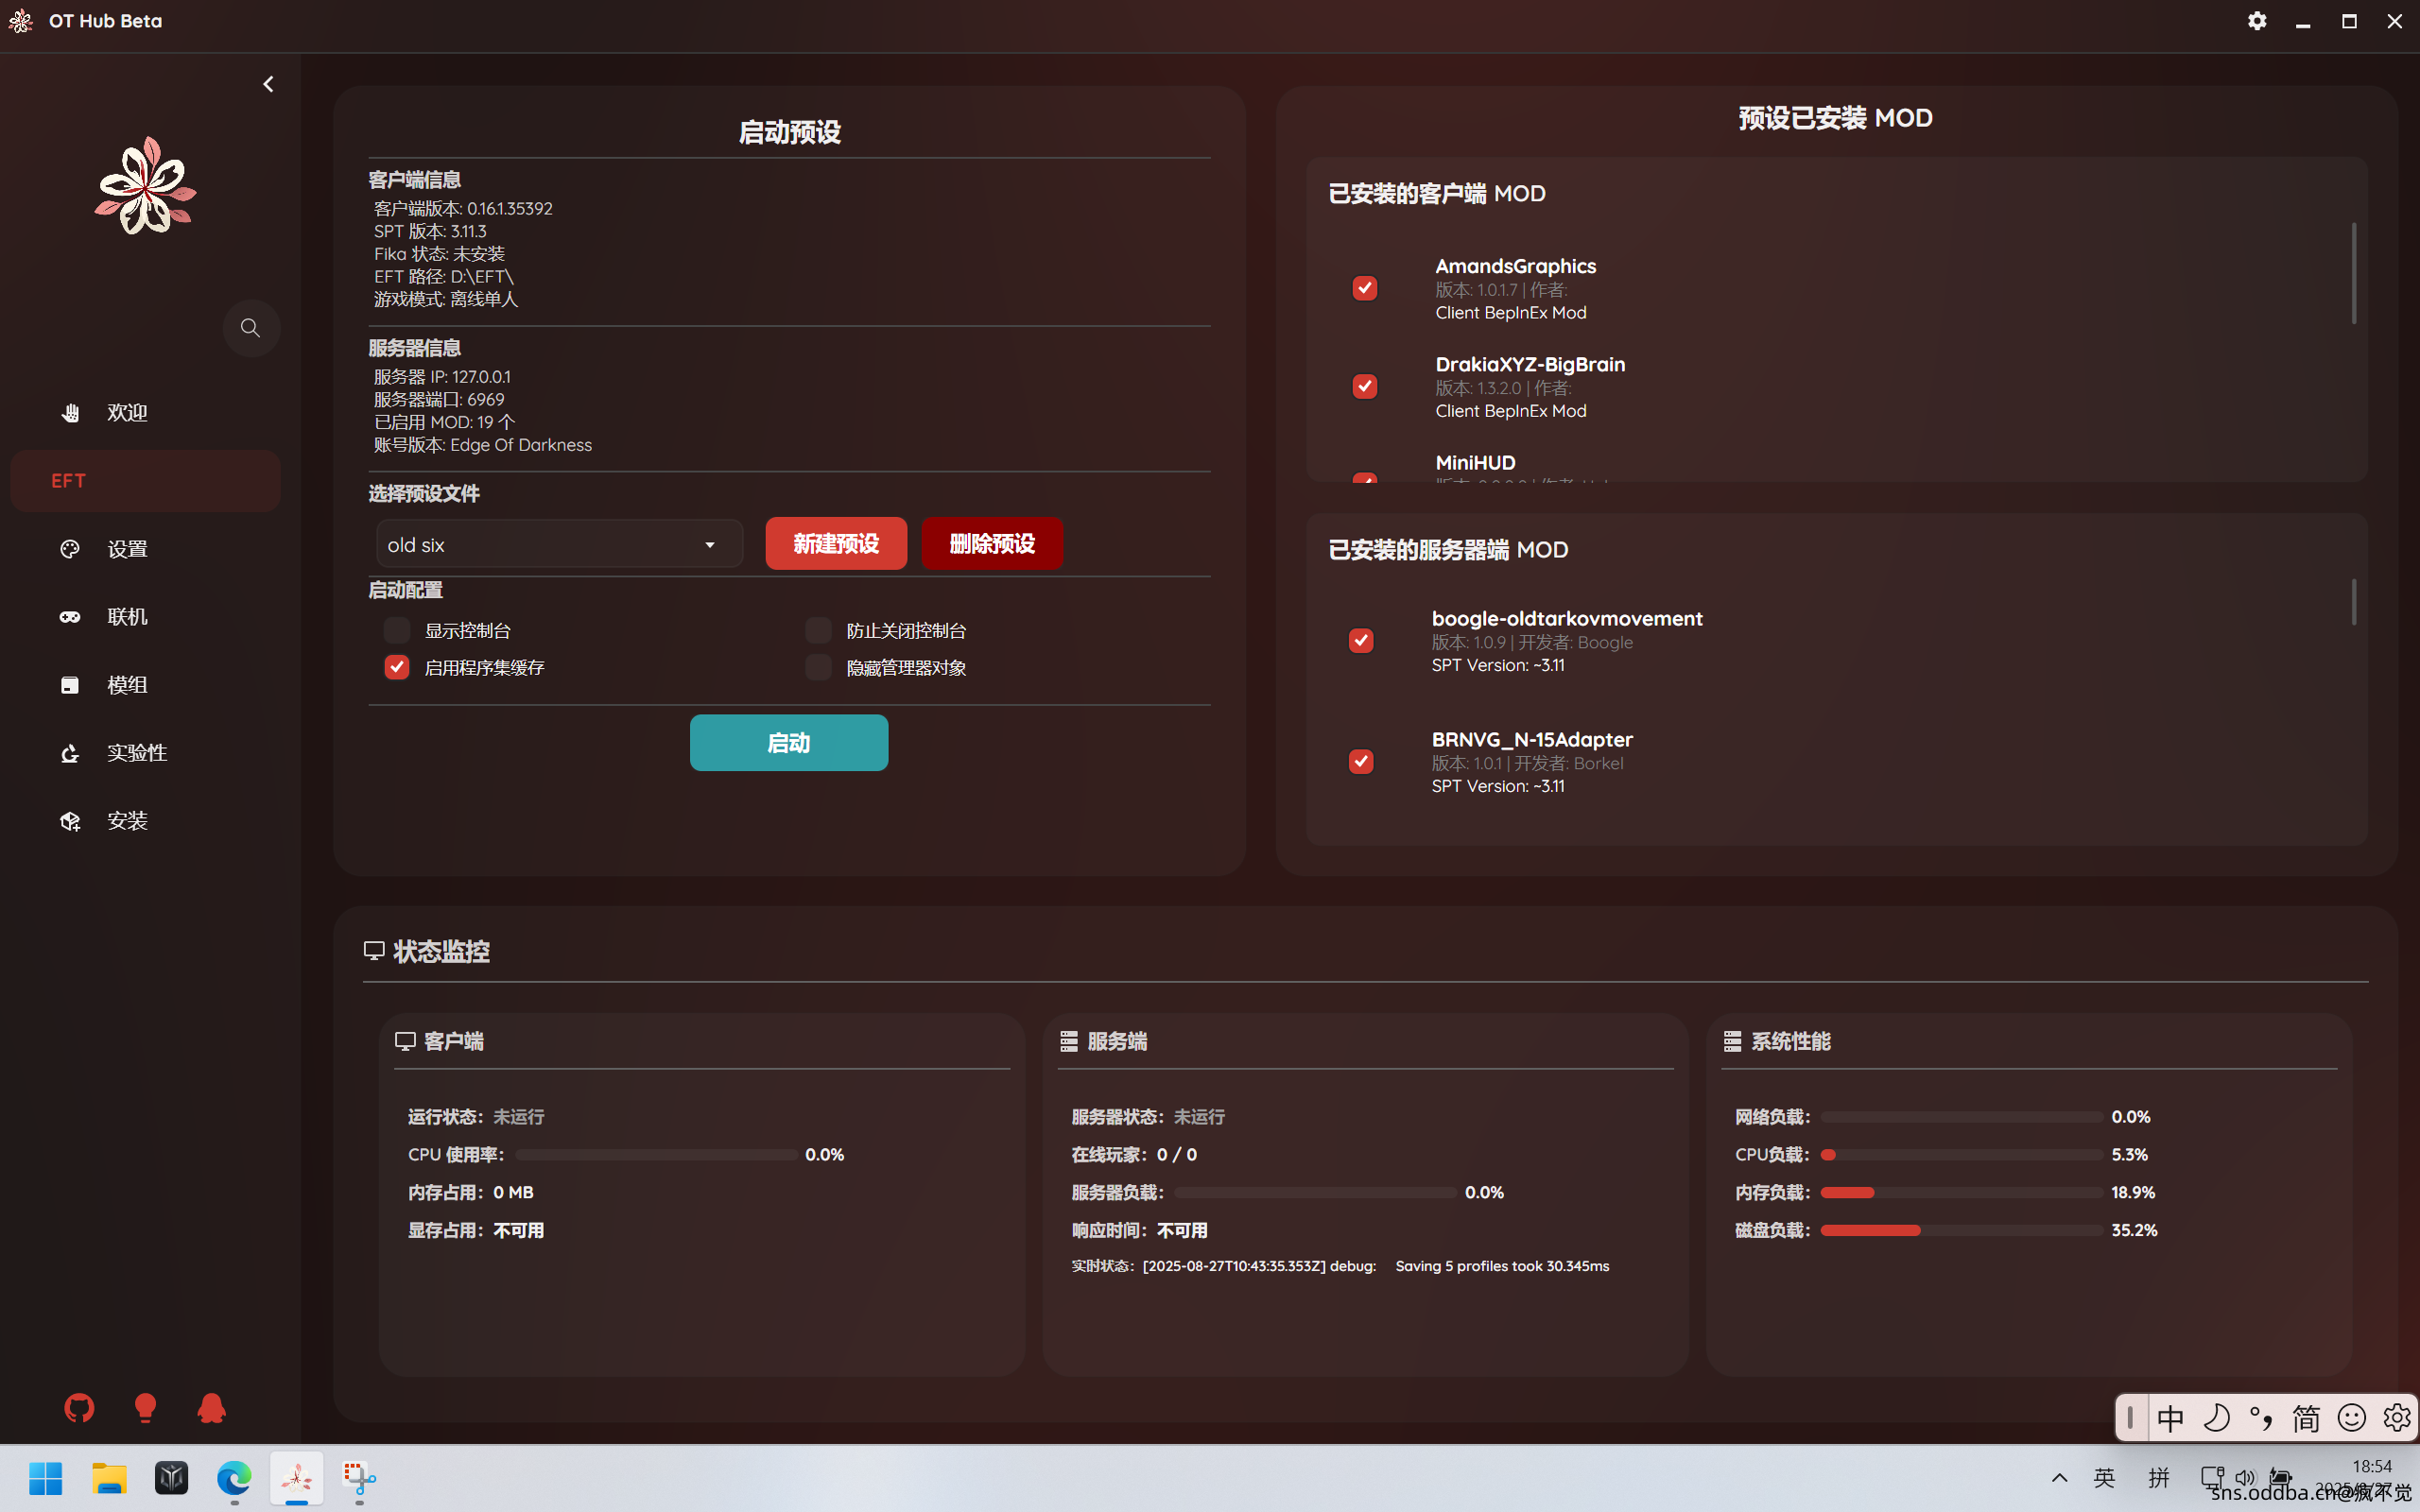Image resolution: width=2420 pixels, height=1512 pixels.
Task: Click the red lightbulb icon
Action: click(x=145, y=1408)
